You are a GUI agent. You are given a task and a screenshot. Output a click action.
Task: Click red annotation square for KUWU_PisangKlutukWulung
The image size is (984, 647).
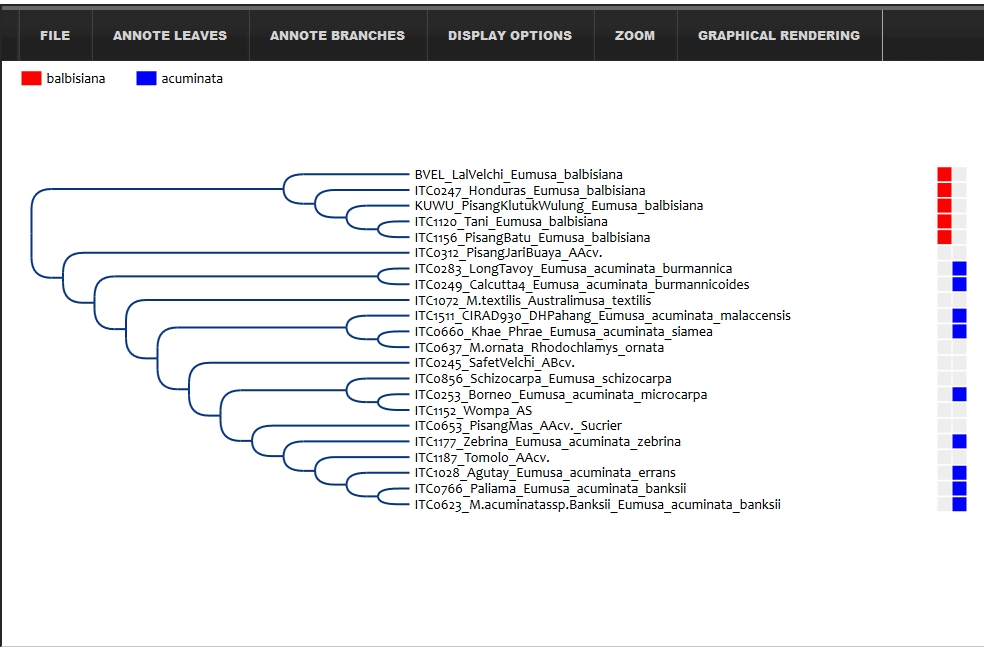(x=944, y=205)
